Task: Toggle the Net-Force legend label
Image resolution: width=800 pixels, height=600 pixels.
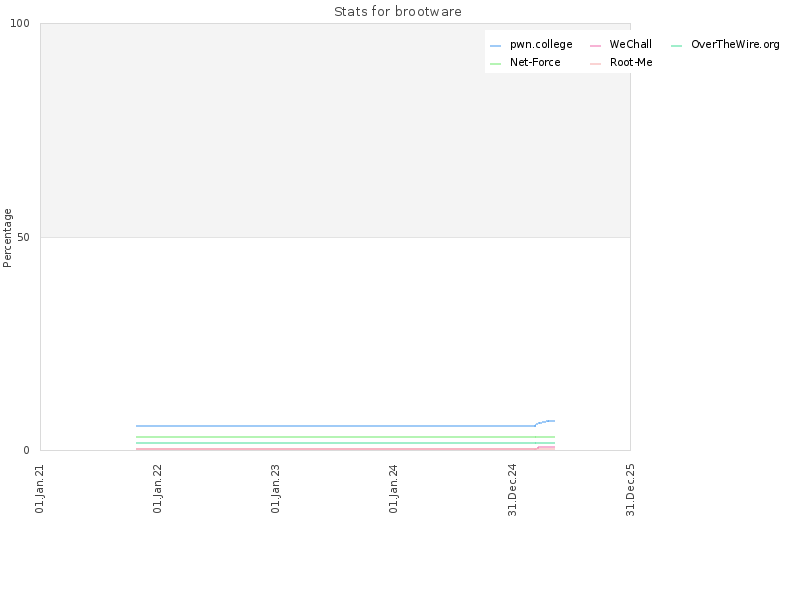Action: 535,62
